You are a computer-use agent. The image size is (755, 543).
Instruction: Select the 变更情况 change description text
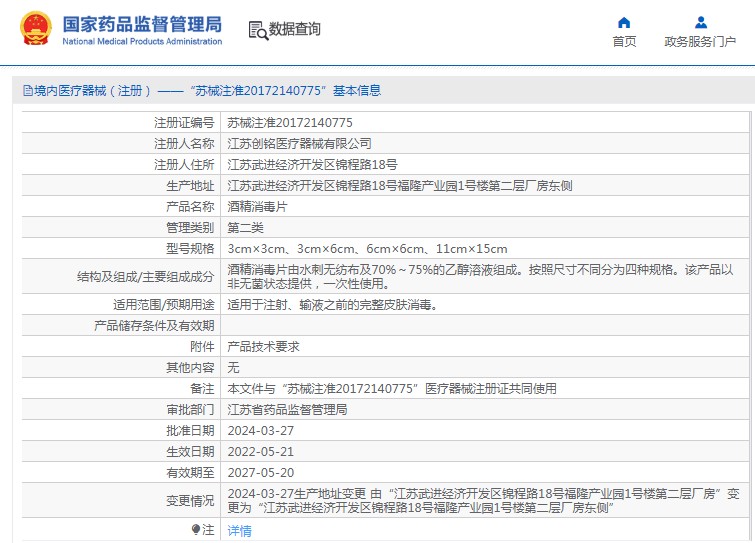pos(483,501)
